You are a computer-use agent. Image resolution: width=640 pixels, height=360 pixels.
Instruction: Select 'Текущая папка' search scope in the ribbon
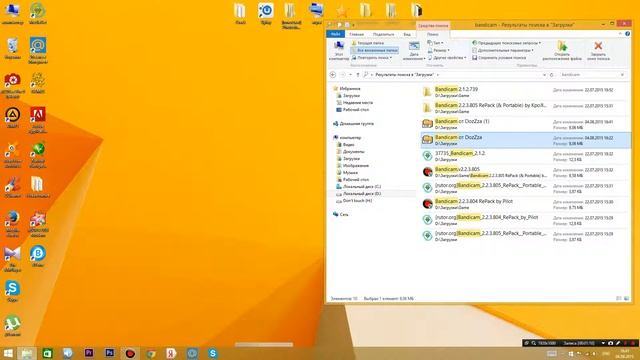click(367, 43)
